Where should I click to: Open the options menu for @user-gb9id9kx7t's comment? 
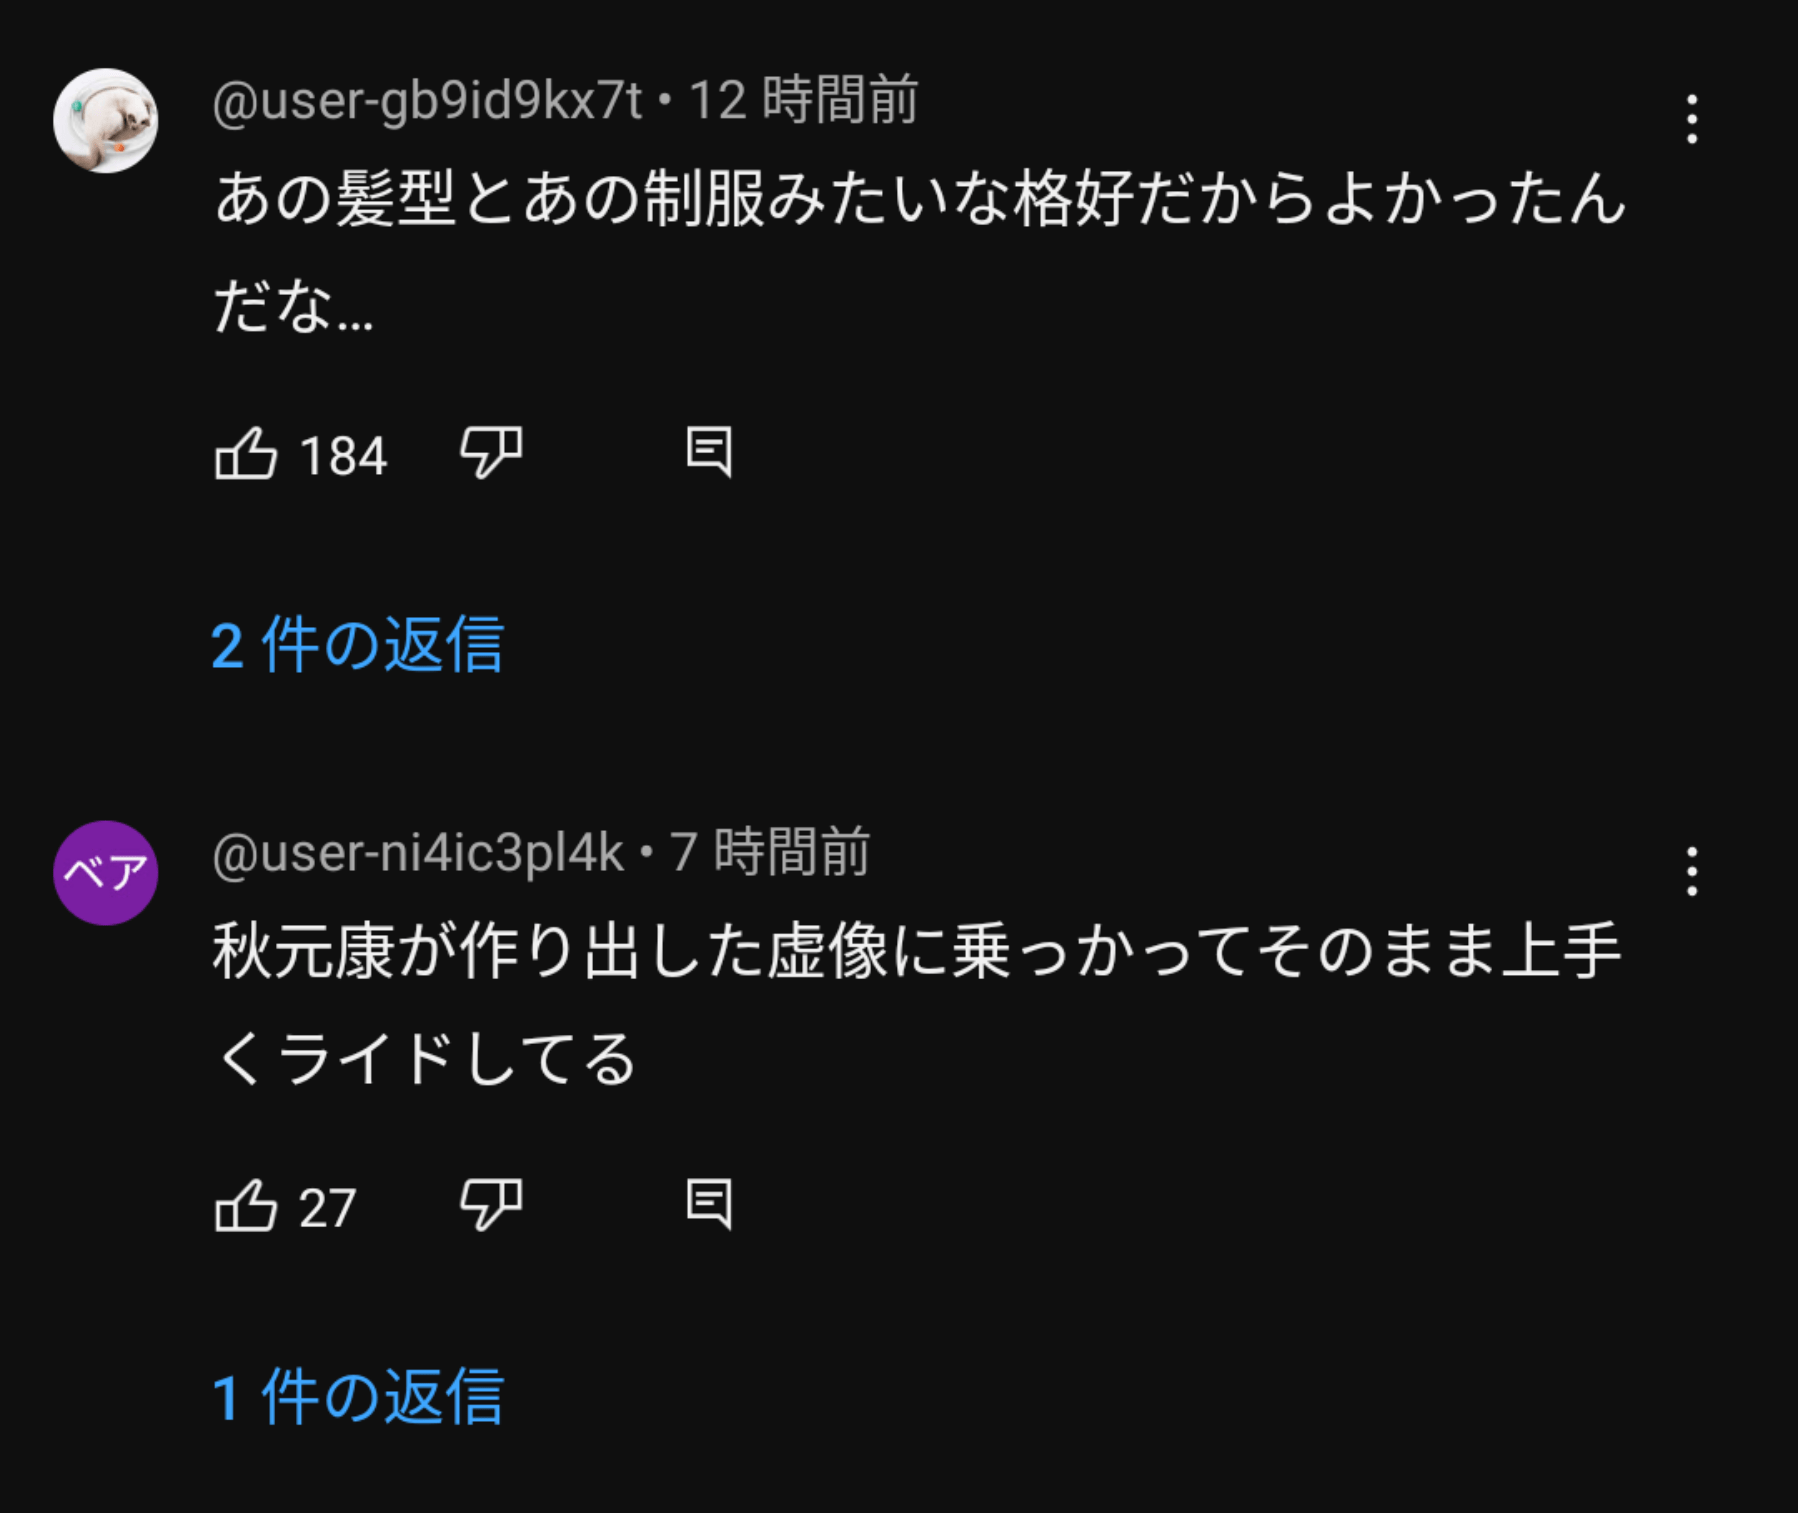[1691, 120]
